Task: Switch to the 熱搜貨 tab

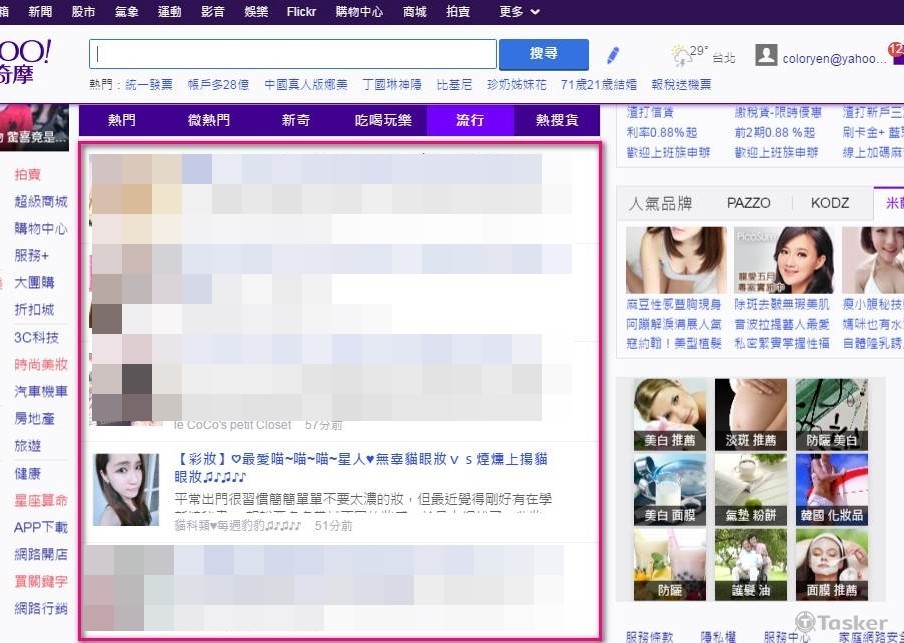Action: [x=558, y=120]
